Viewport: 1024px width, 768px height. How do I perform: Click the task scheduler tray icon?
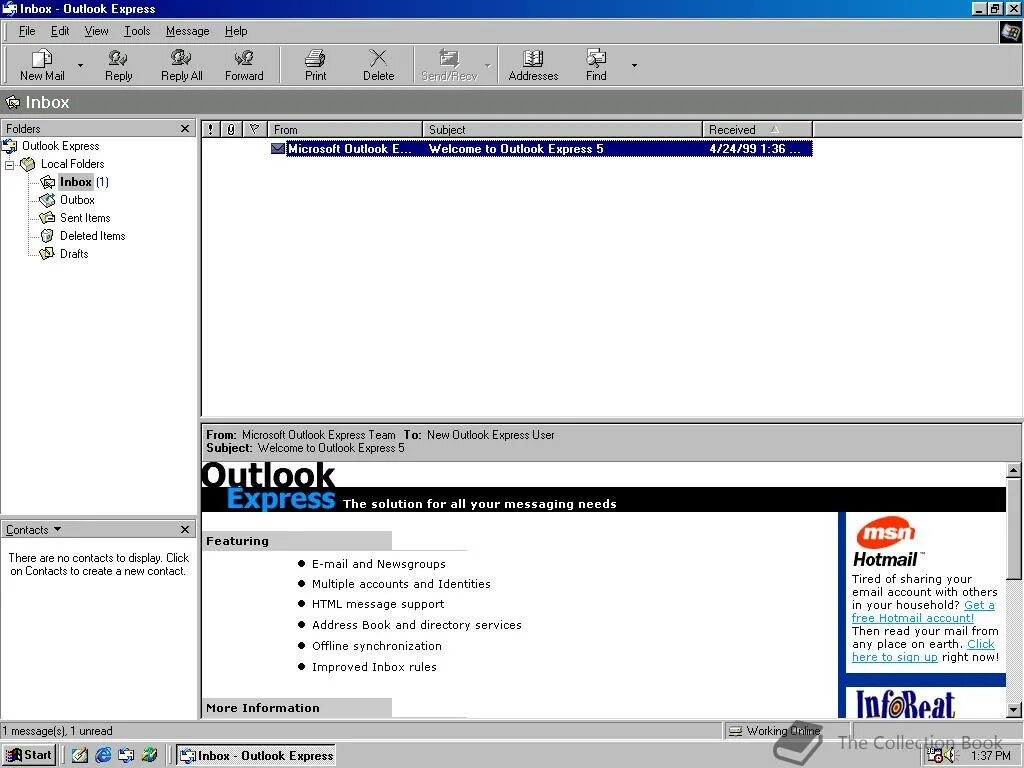click(x=935, y=756)
